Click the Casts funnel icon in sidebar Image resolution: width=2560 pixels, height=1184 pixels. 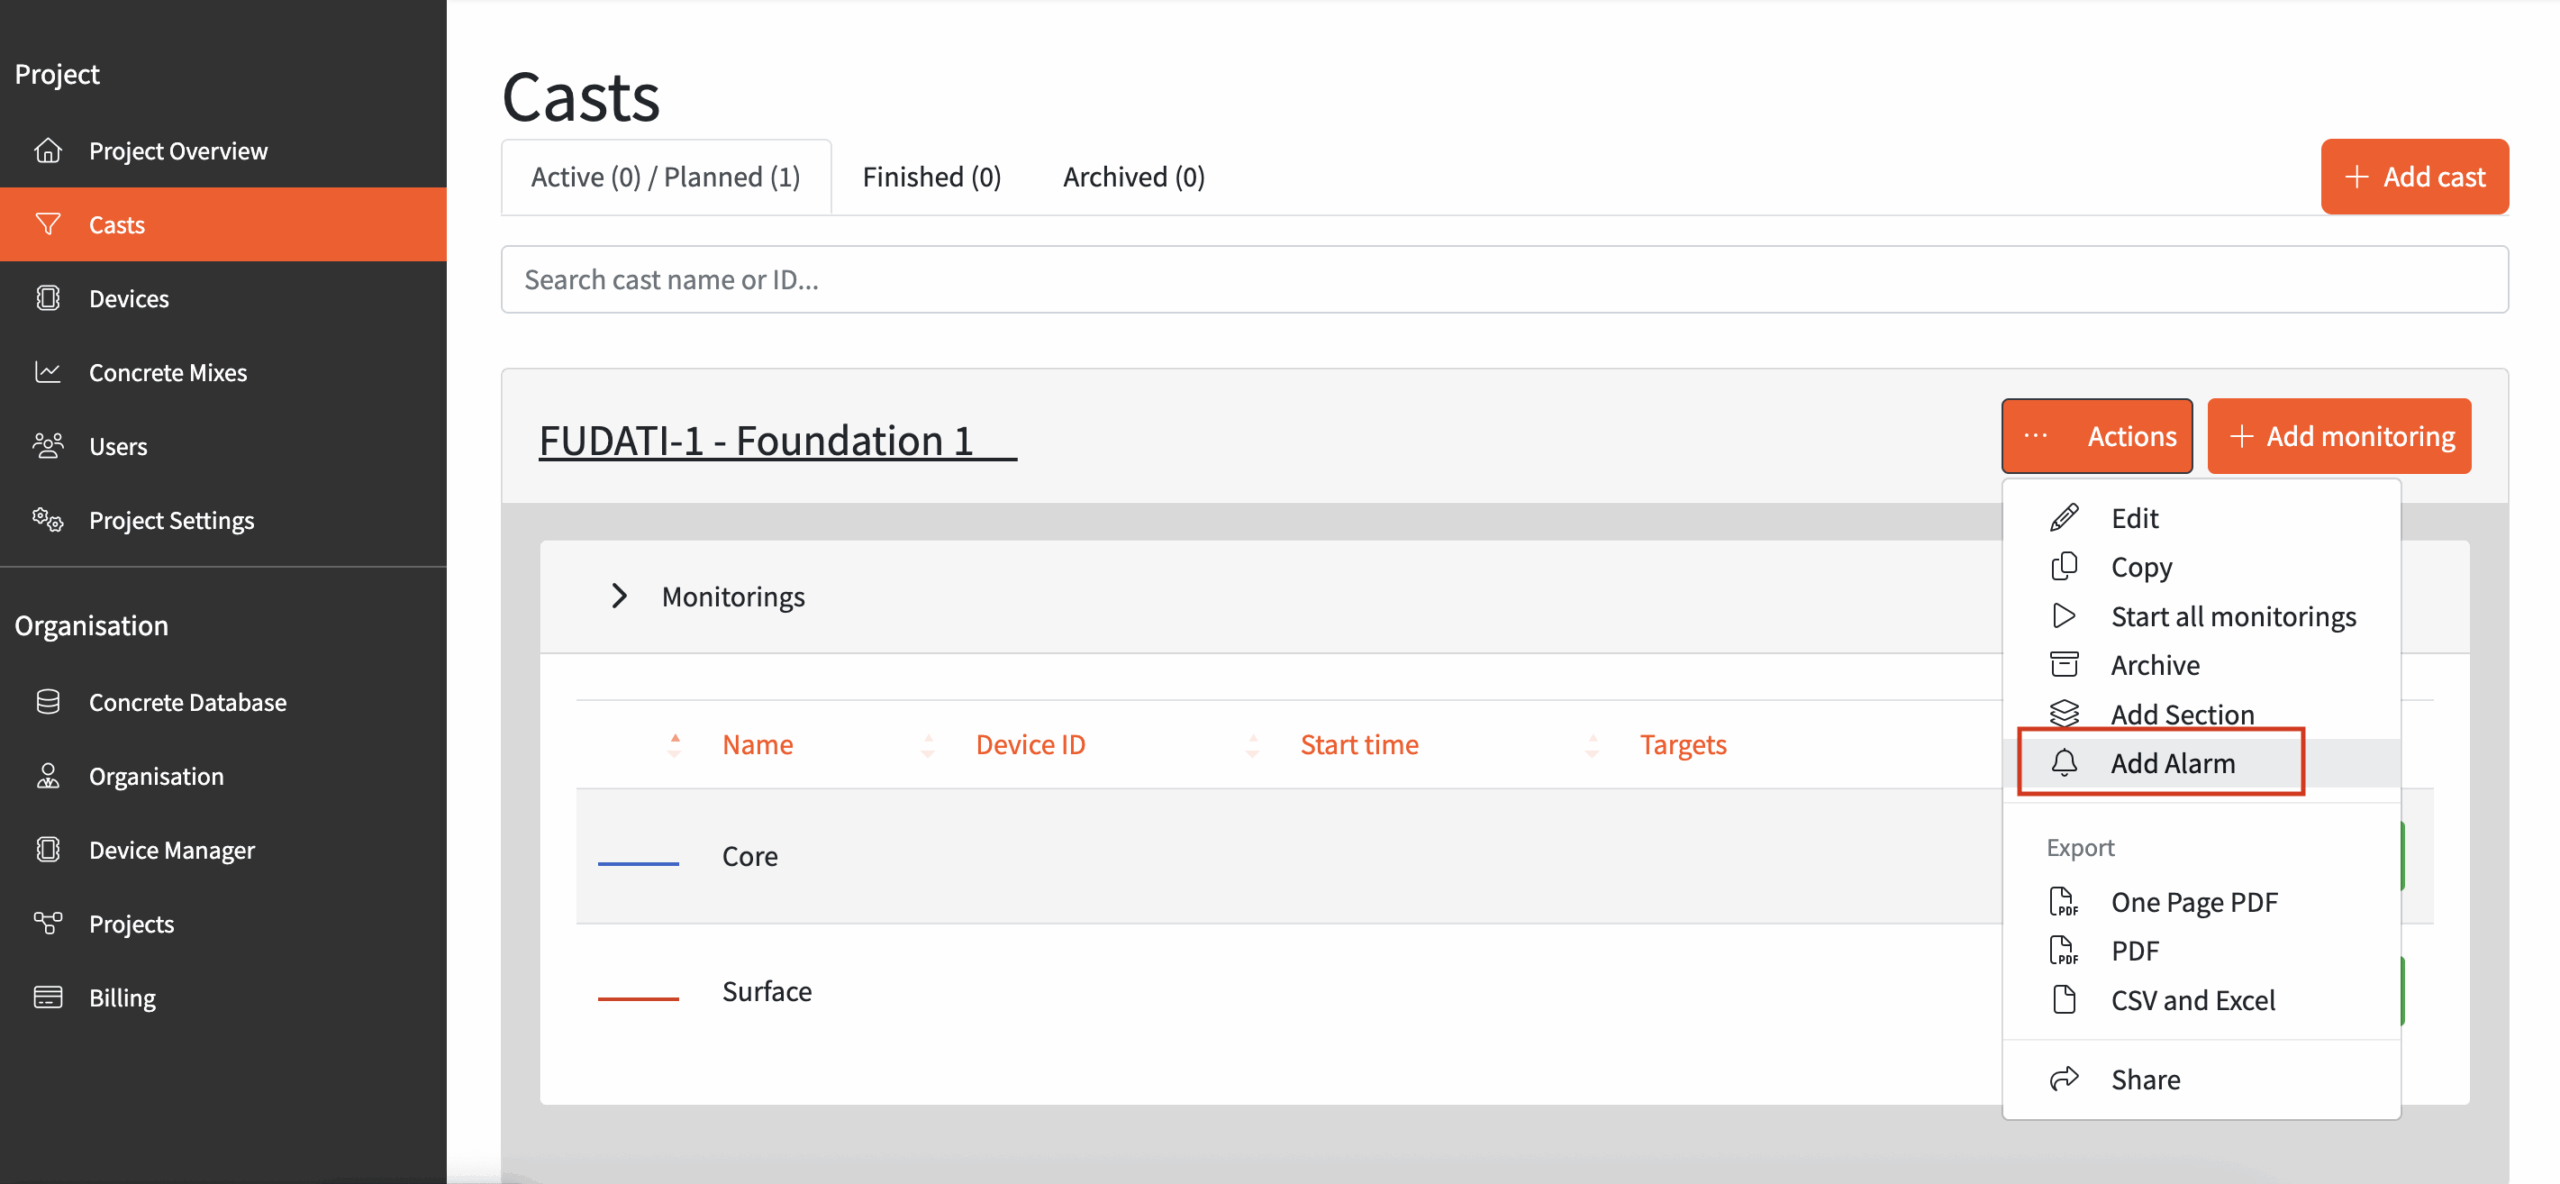(x=47, y=224)
